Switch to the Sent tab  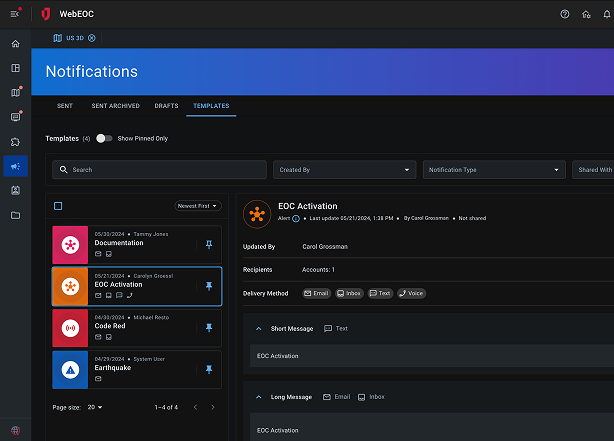[64, 106]
